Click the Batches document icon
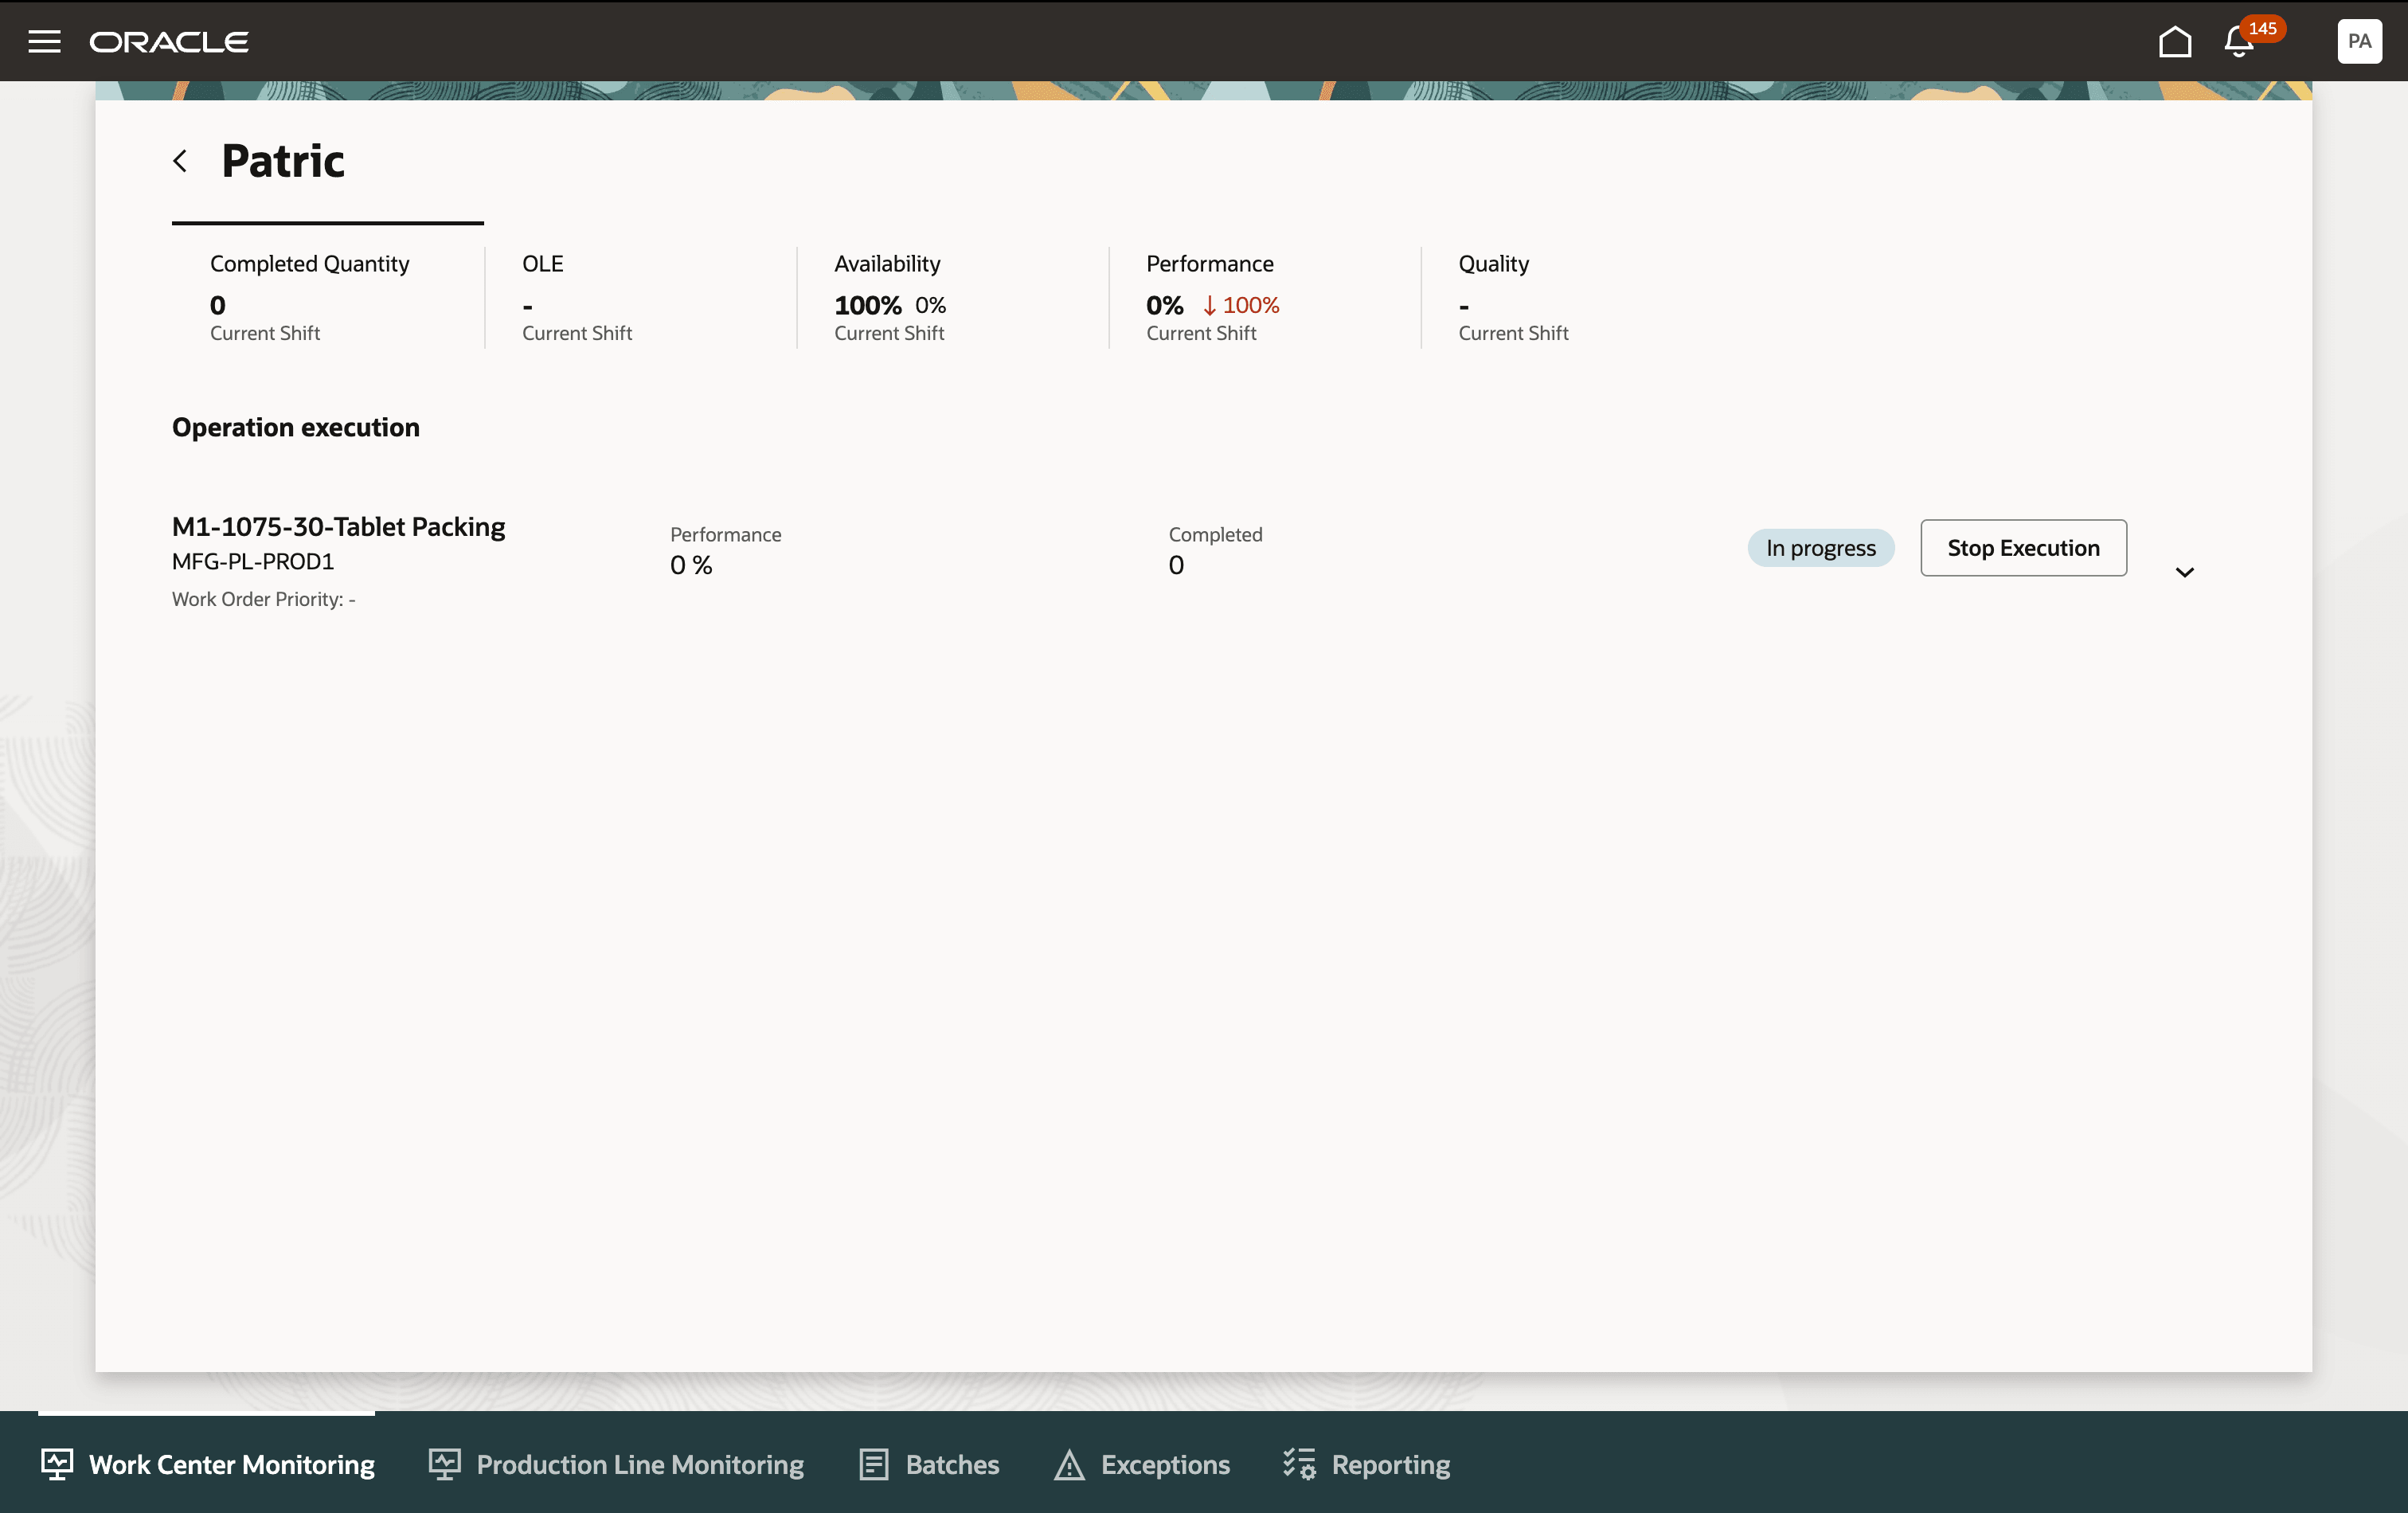 873,1464
